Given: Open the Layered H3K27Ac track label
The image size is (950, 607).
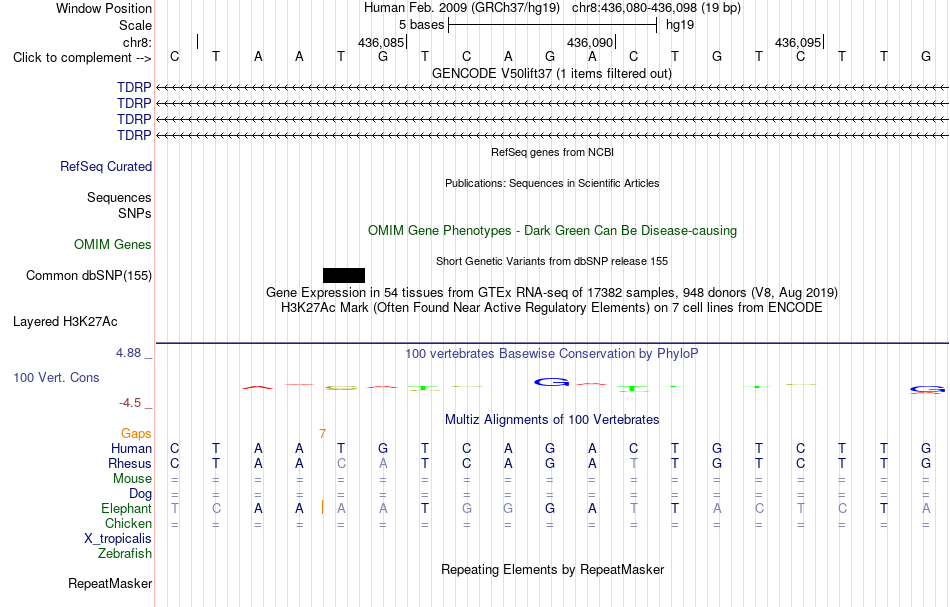Looking at the screenshot, I should click(65, 322).
